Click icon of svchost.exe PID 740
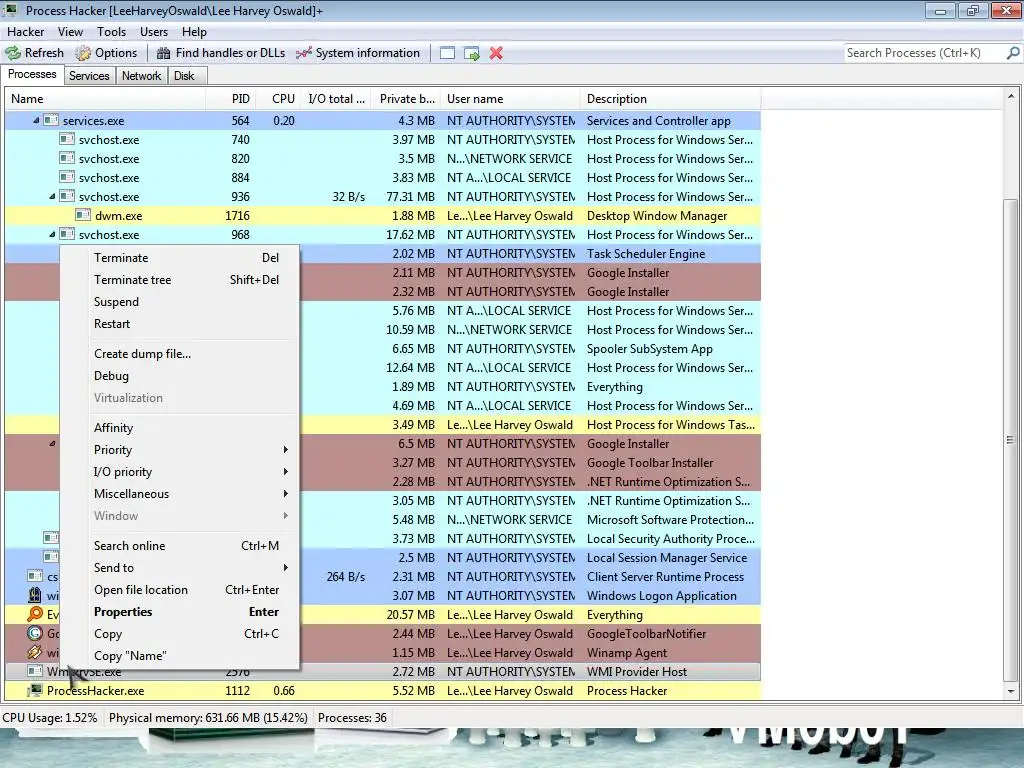This screenshot has width=1024, height=768. 67,139
